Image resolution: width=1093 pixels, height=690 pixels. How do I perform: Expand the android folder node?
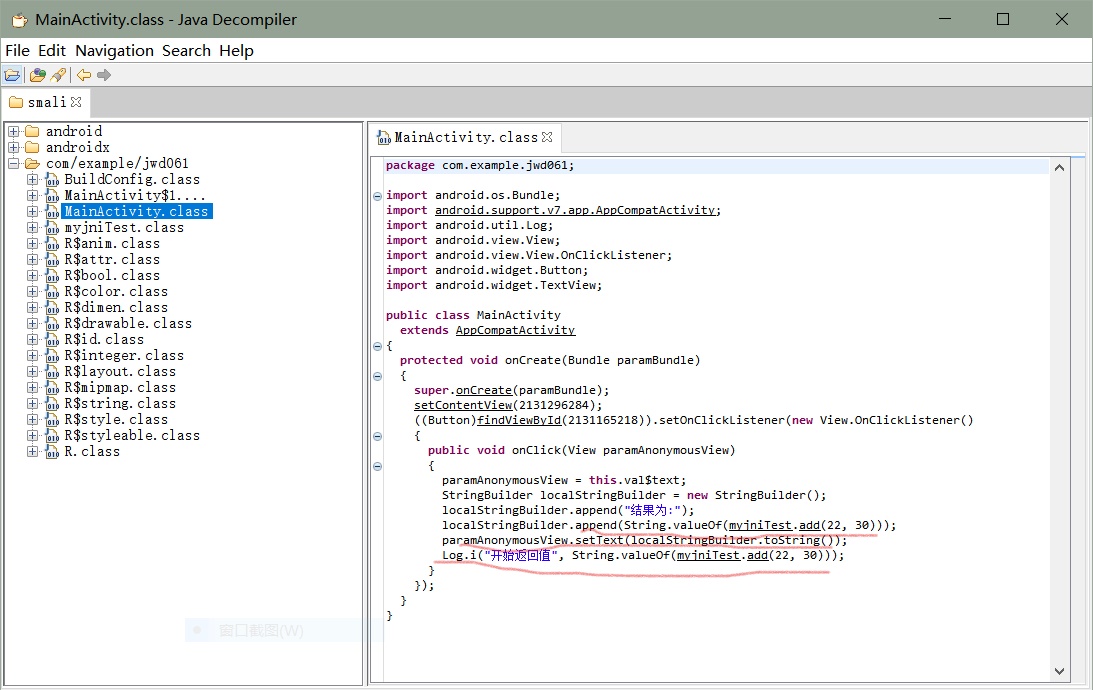tap(13, 132)
